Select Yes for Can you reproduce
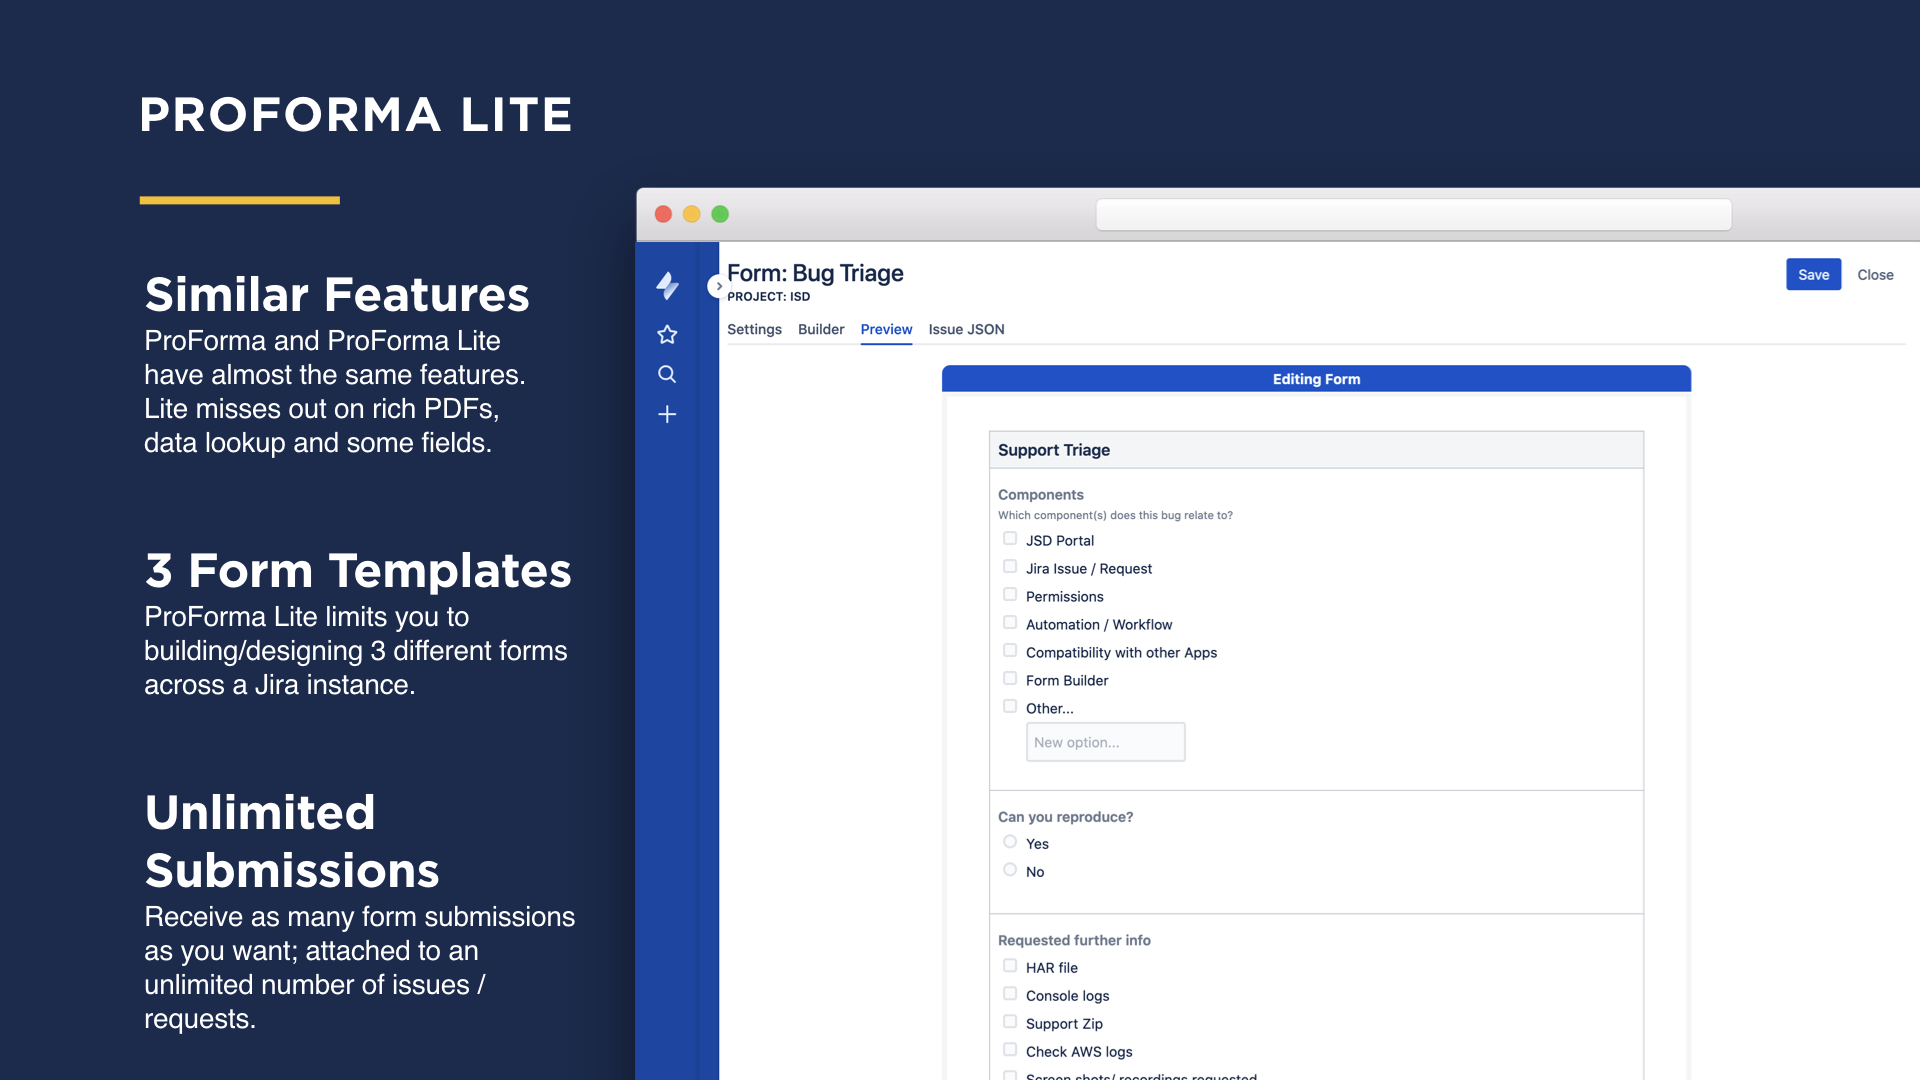This screenshot has width=1920, height=1080. tap(1010, 841)
